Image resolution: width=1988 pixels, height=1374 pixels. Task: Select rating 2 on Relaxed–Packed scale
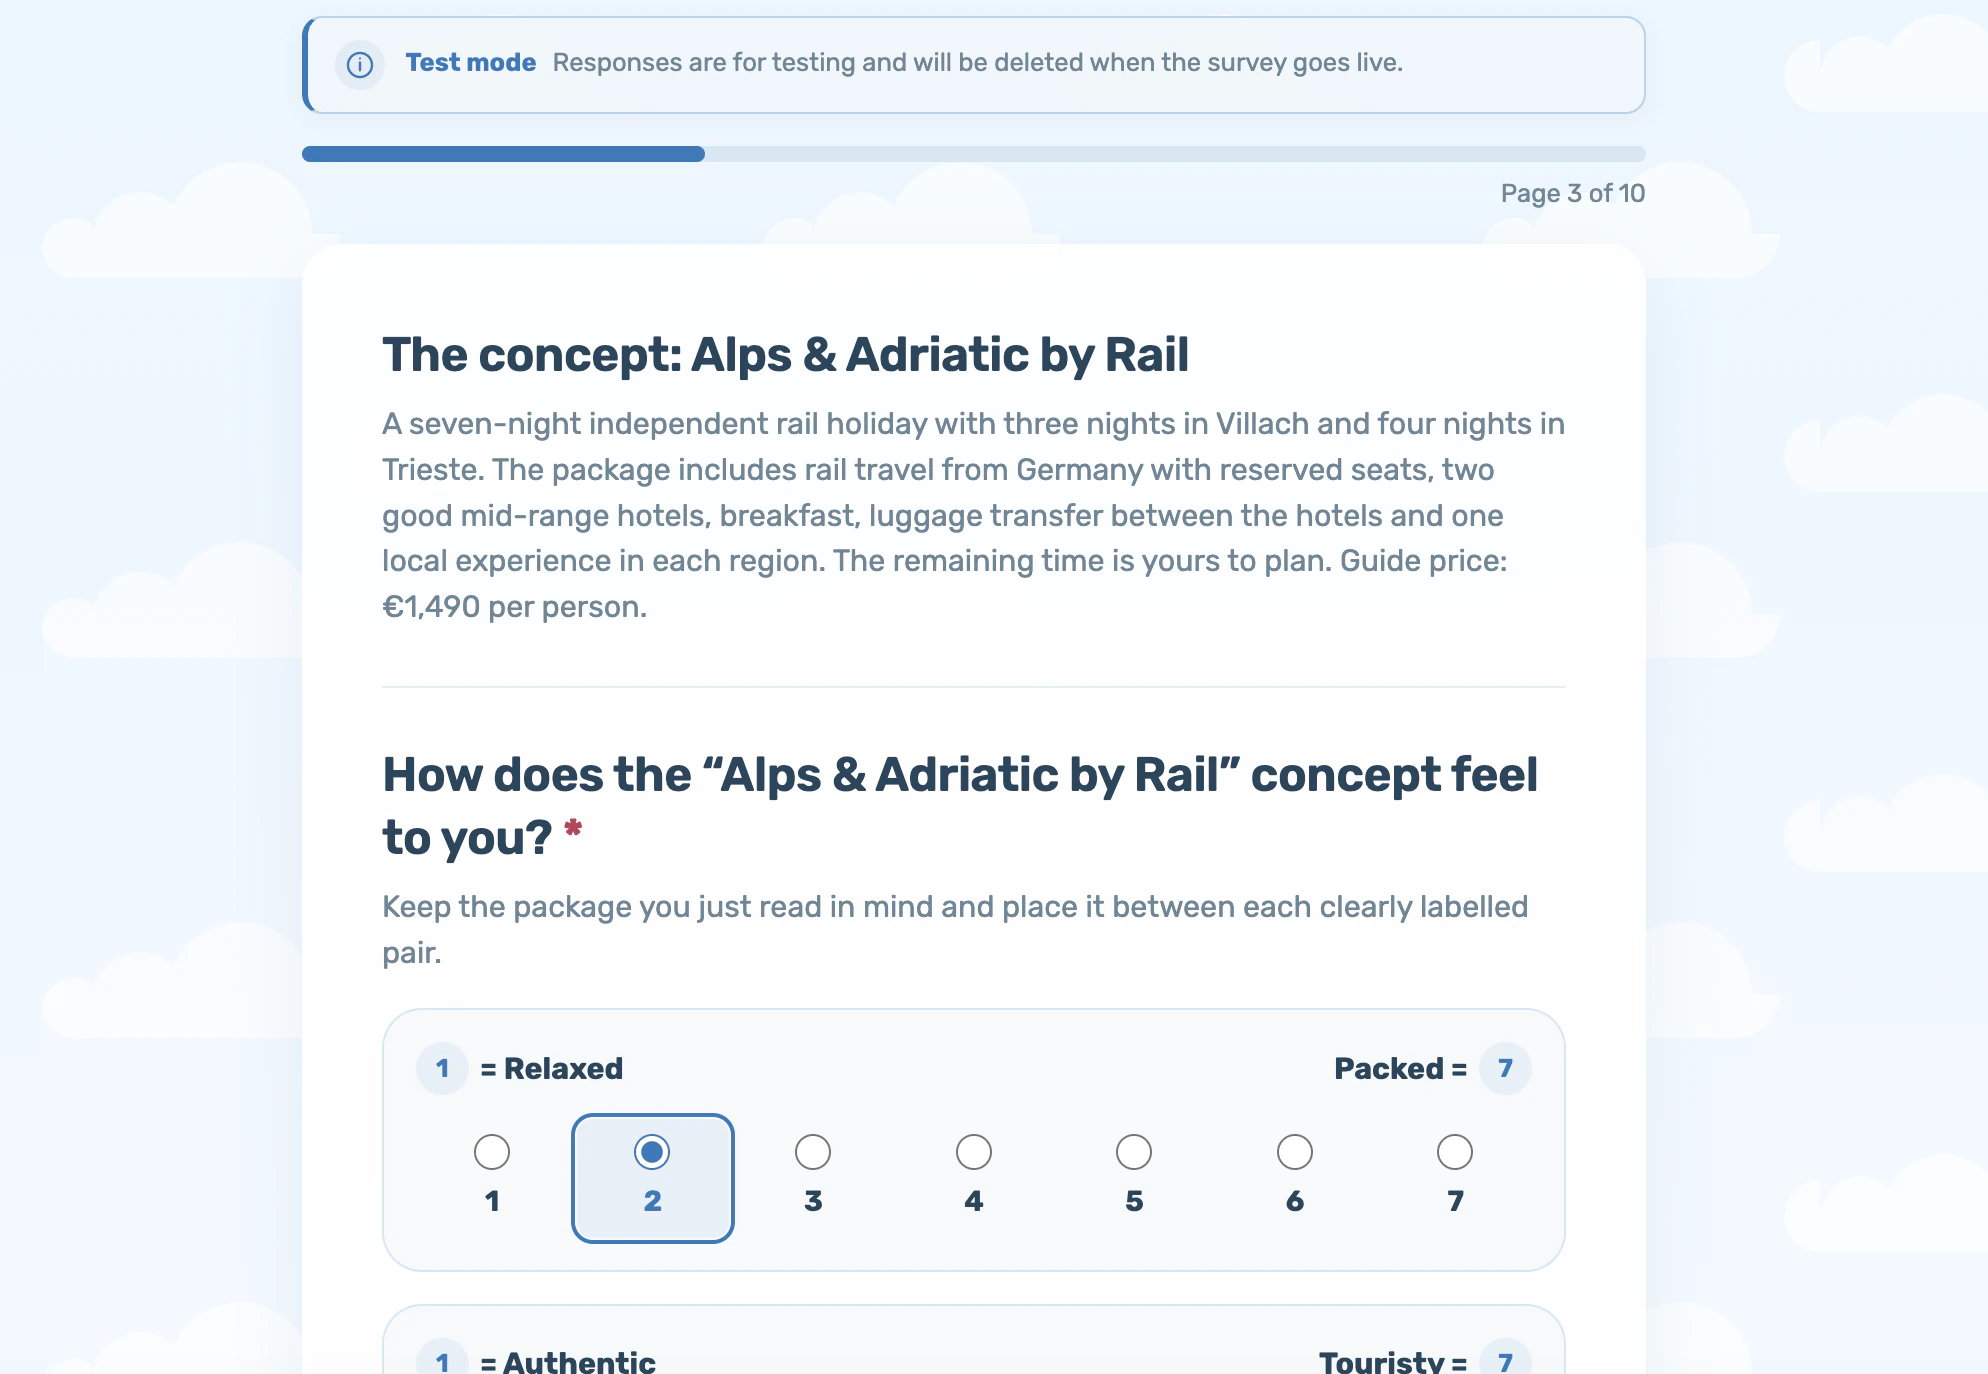(653, 1178)
